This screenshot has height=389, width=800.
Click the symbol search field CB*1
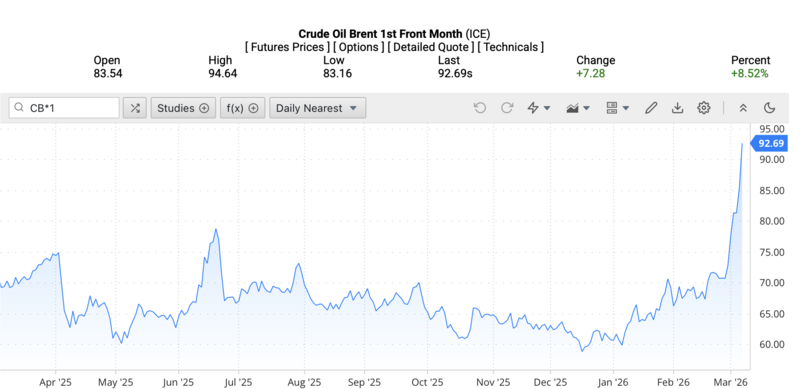64,108
